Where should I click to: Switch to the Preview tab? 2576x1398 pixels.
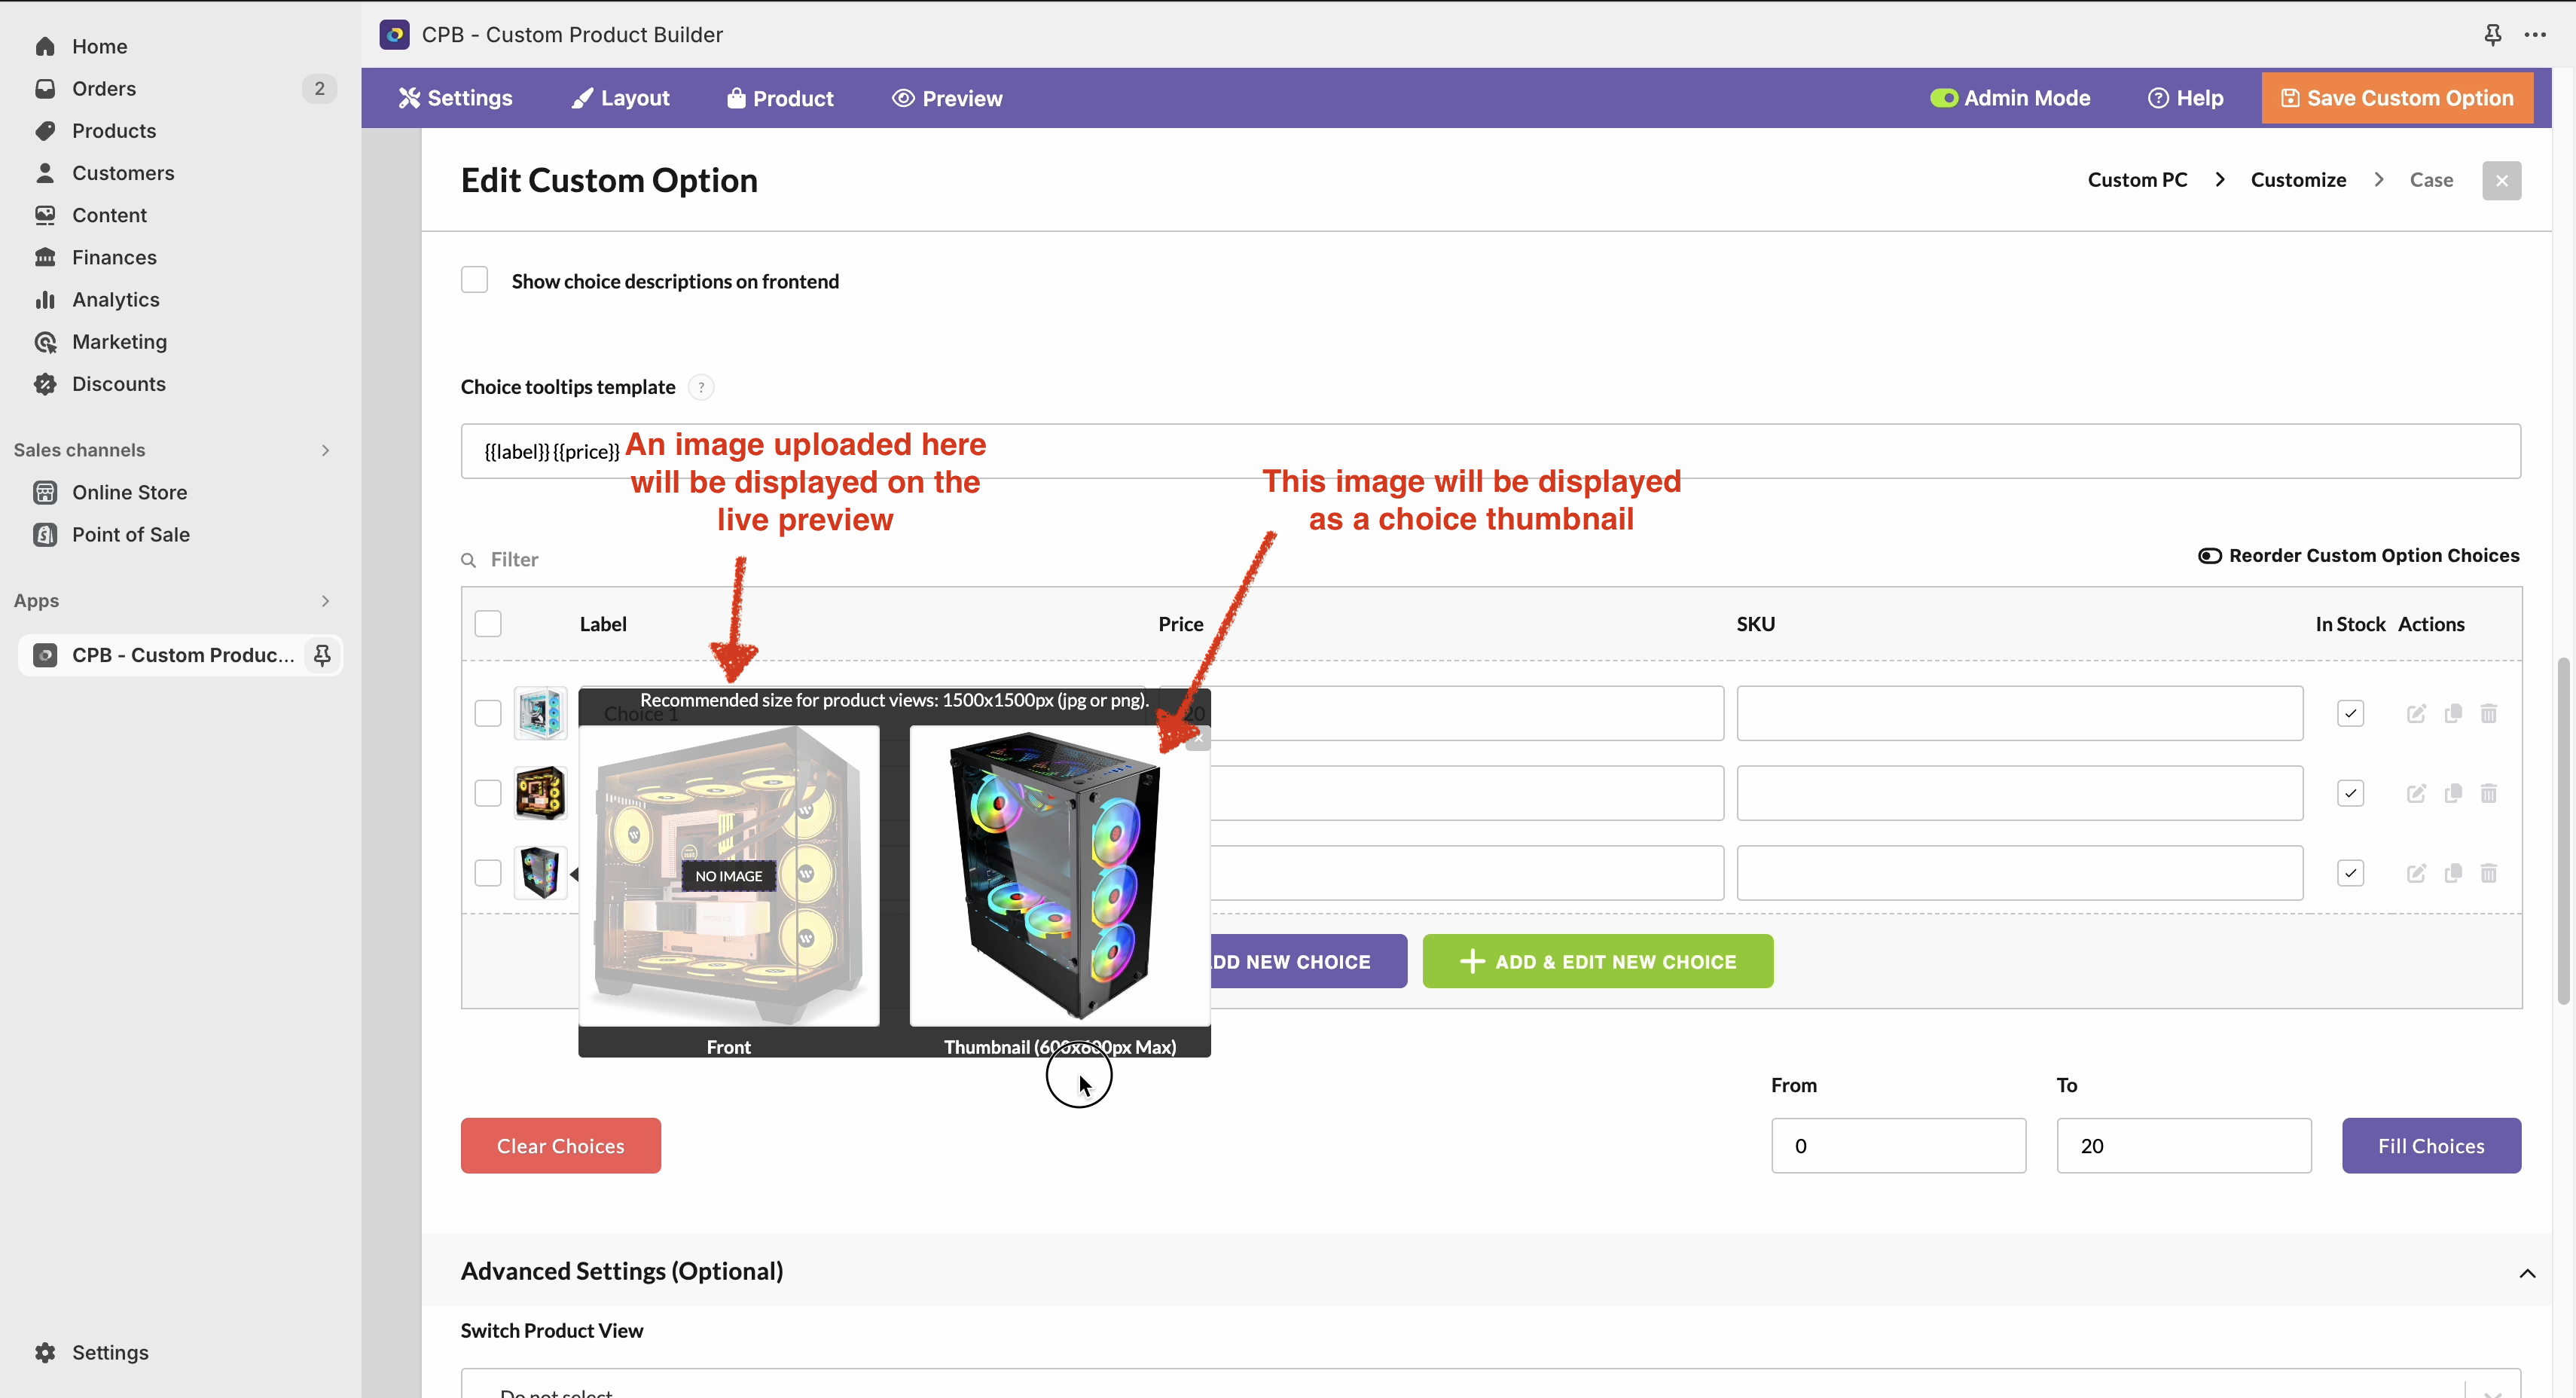click(x=947, y=98)
